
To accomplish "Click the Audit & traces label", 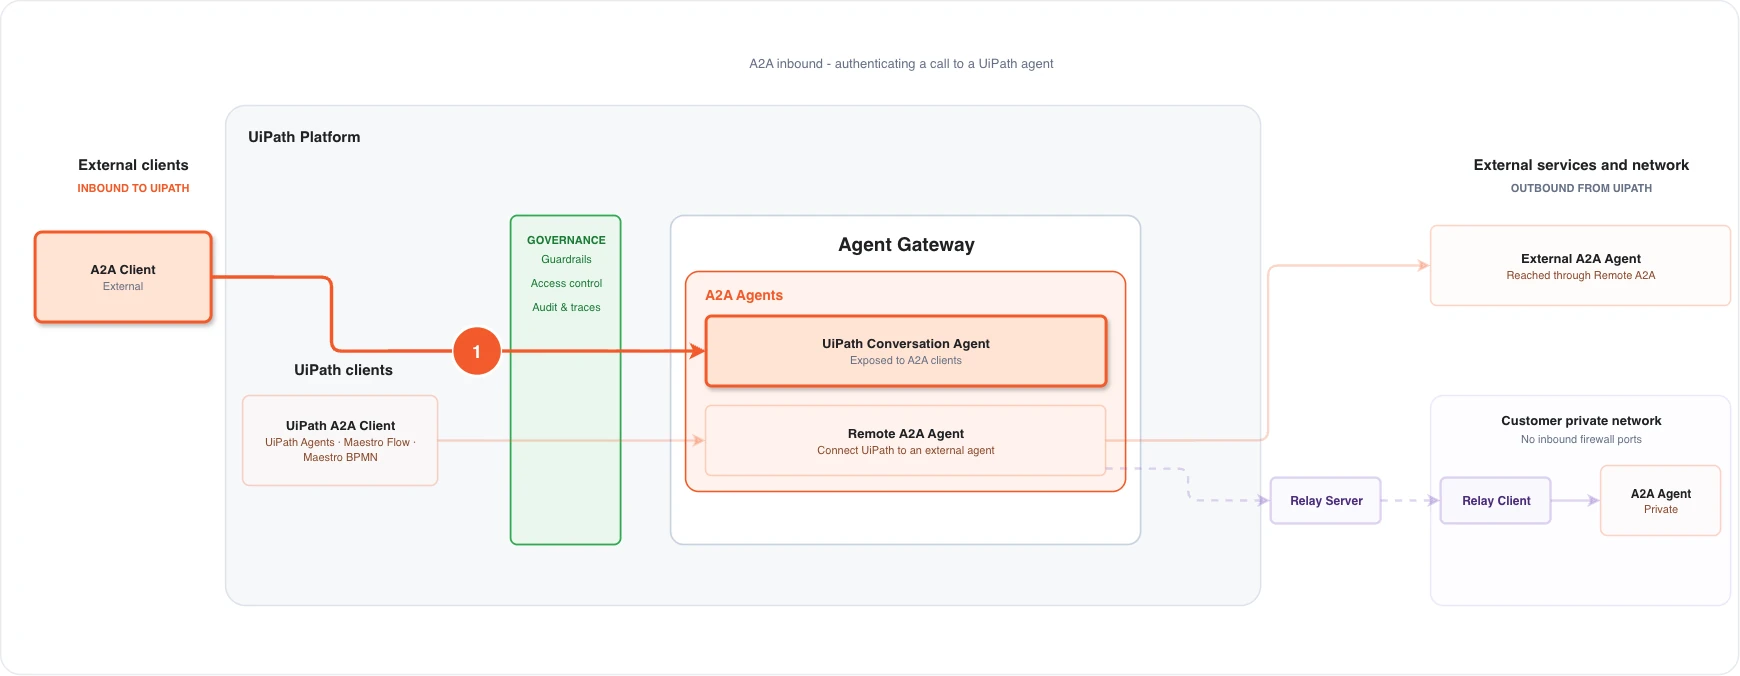I will pos(566,307).
